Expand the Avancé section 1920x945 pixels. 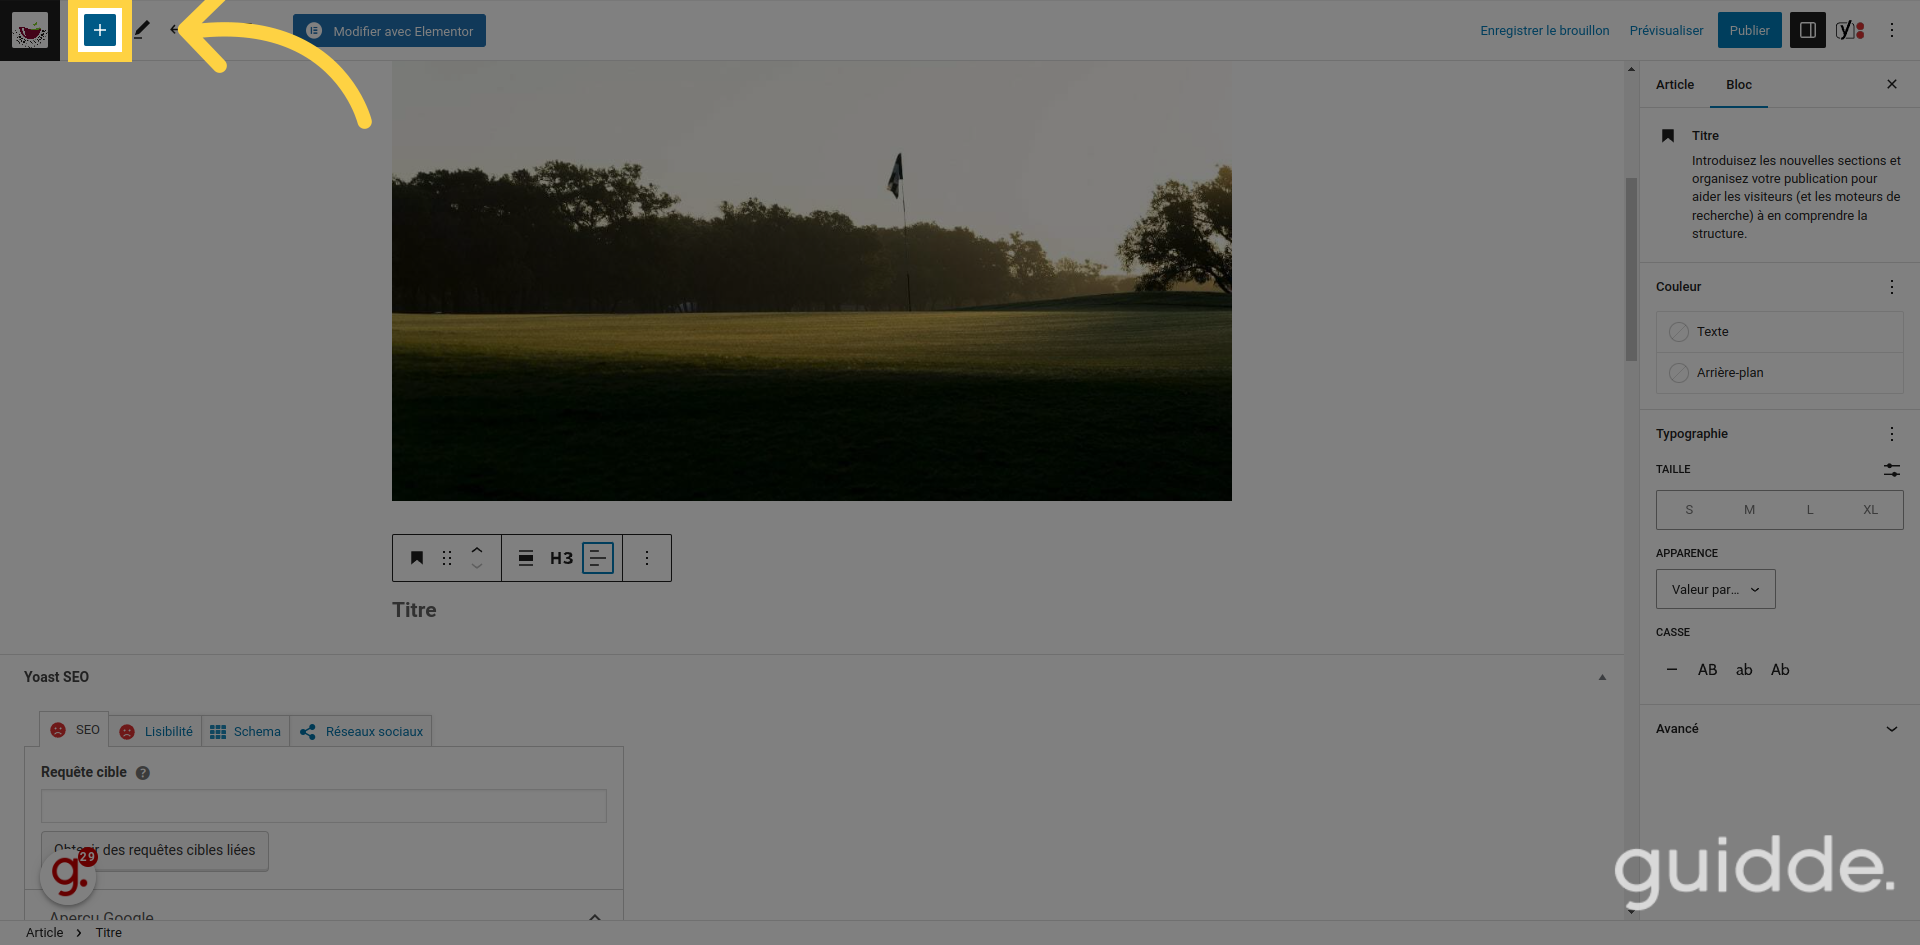[1779, 729]
